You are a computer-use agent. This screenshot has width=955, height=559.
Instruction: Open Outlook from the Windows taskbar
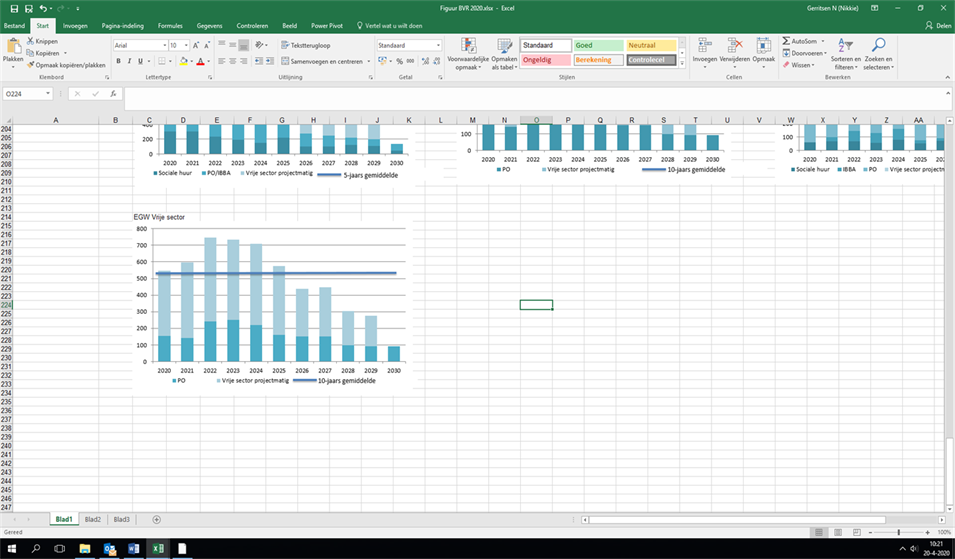[110, 549]
